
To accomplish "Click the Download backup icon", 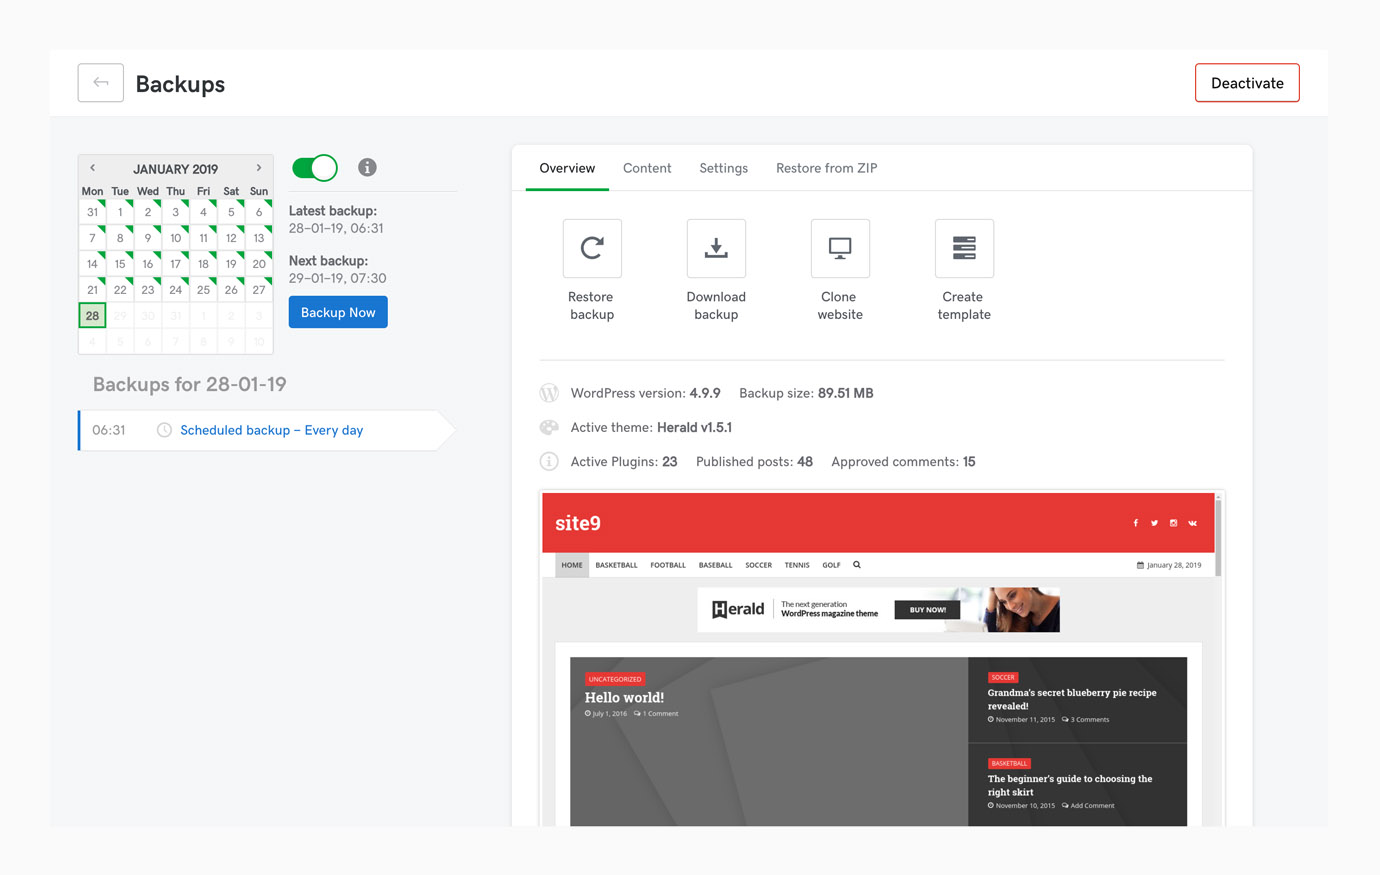I will point(716,248).
